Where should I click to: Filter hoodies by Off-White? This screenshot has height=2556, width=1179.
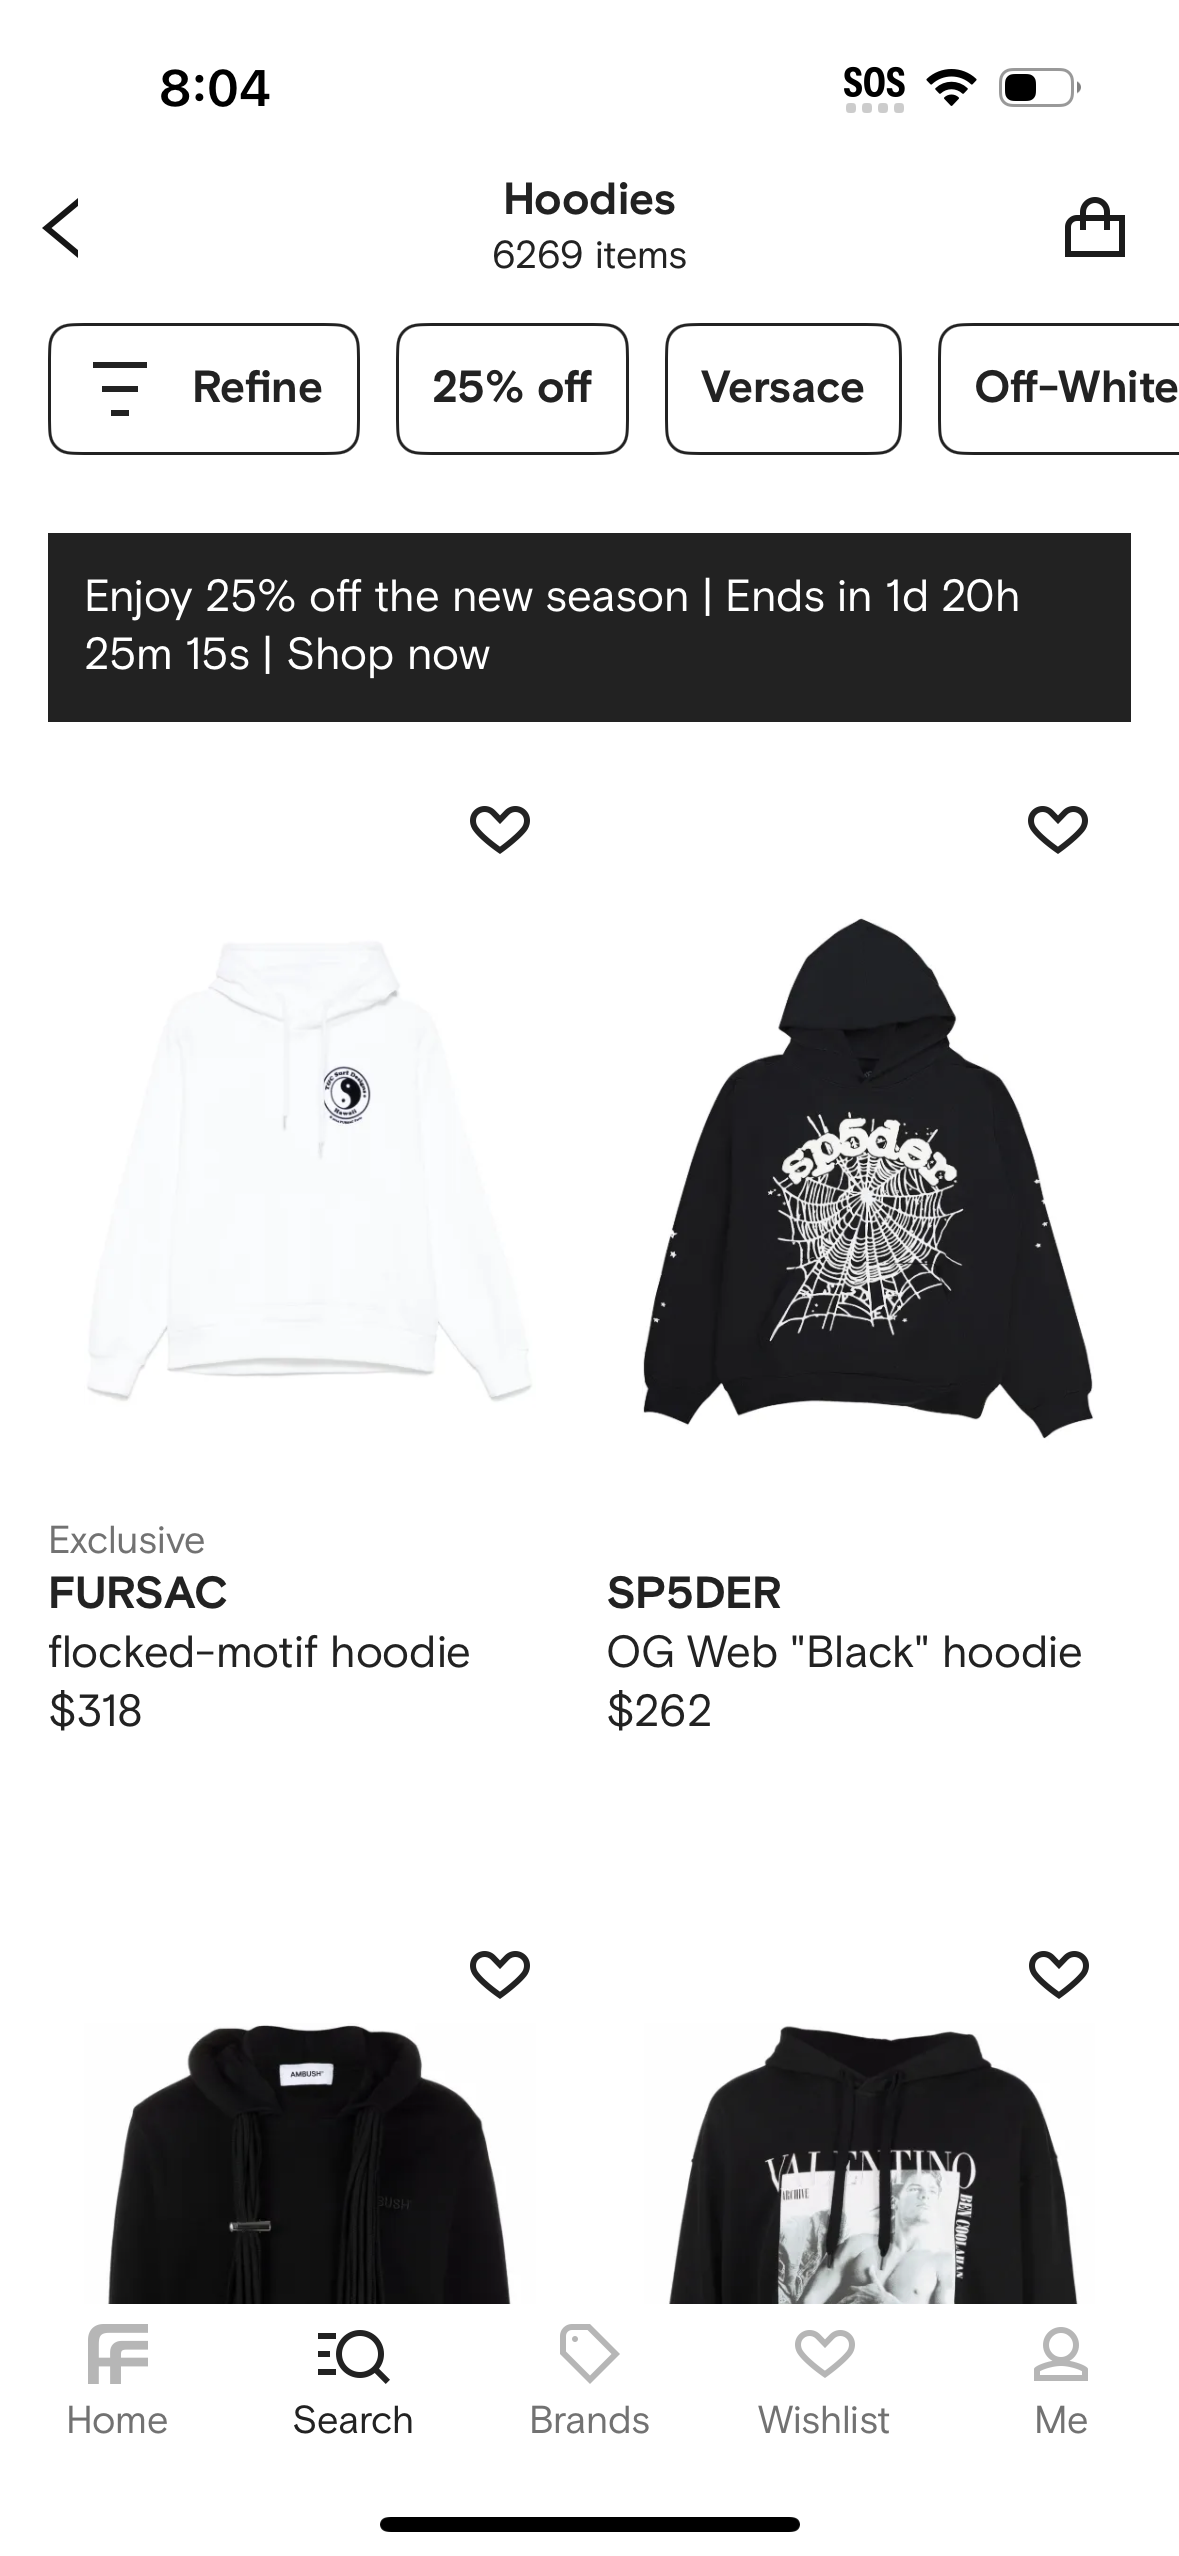click(x=1059, y=388)
